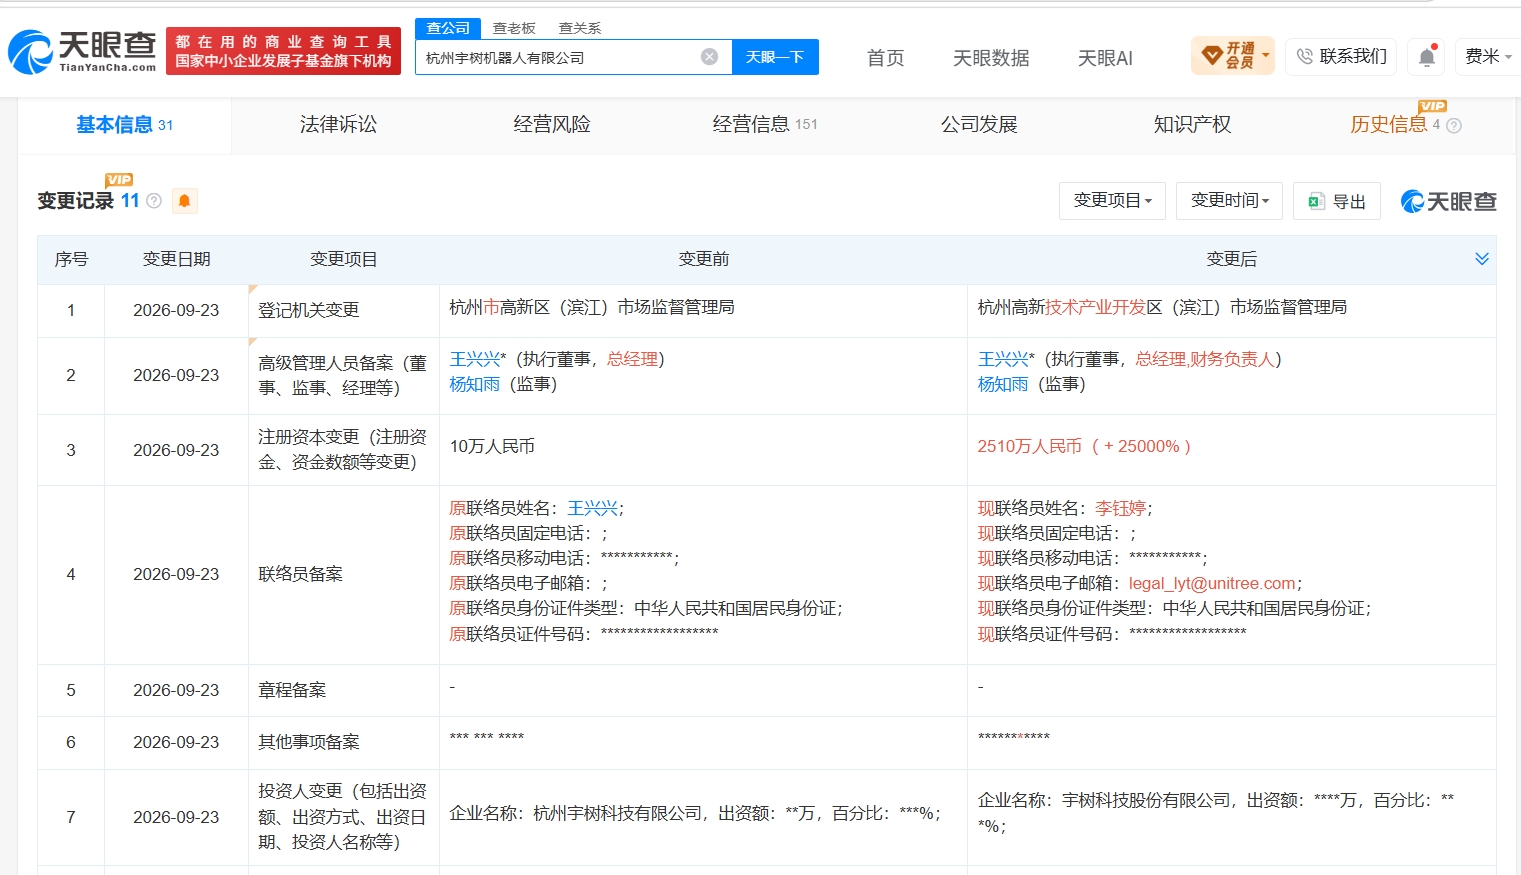
Task: Go to 首页 in navigation
Action: (x=885, y=58)
